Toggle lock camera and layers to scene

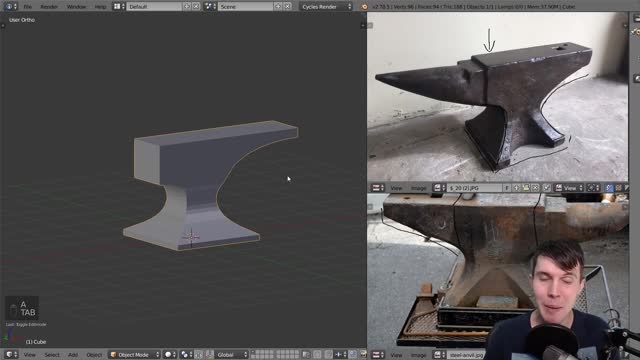[x=306, y=355]
